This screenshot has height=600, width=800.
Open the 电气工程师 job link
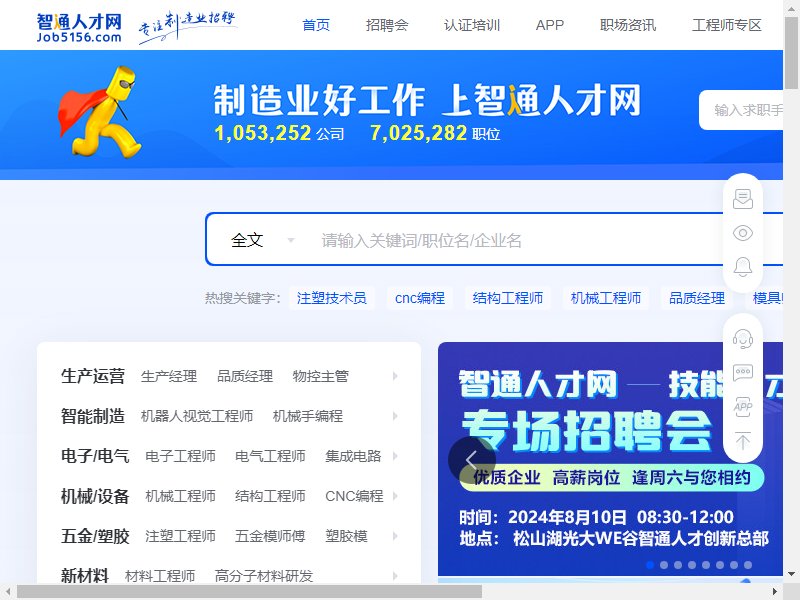[x=270, y=456]
